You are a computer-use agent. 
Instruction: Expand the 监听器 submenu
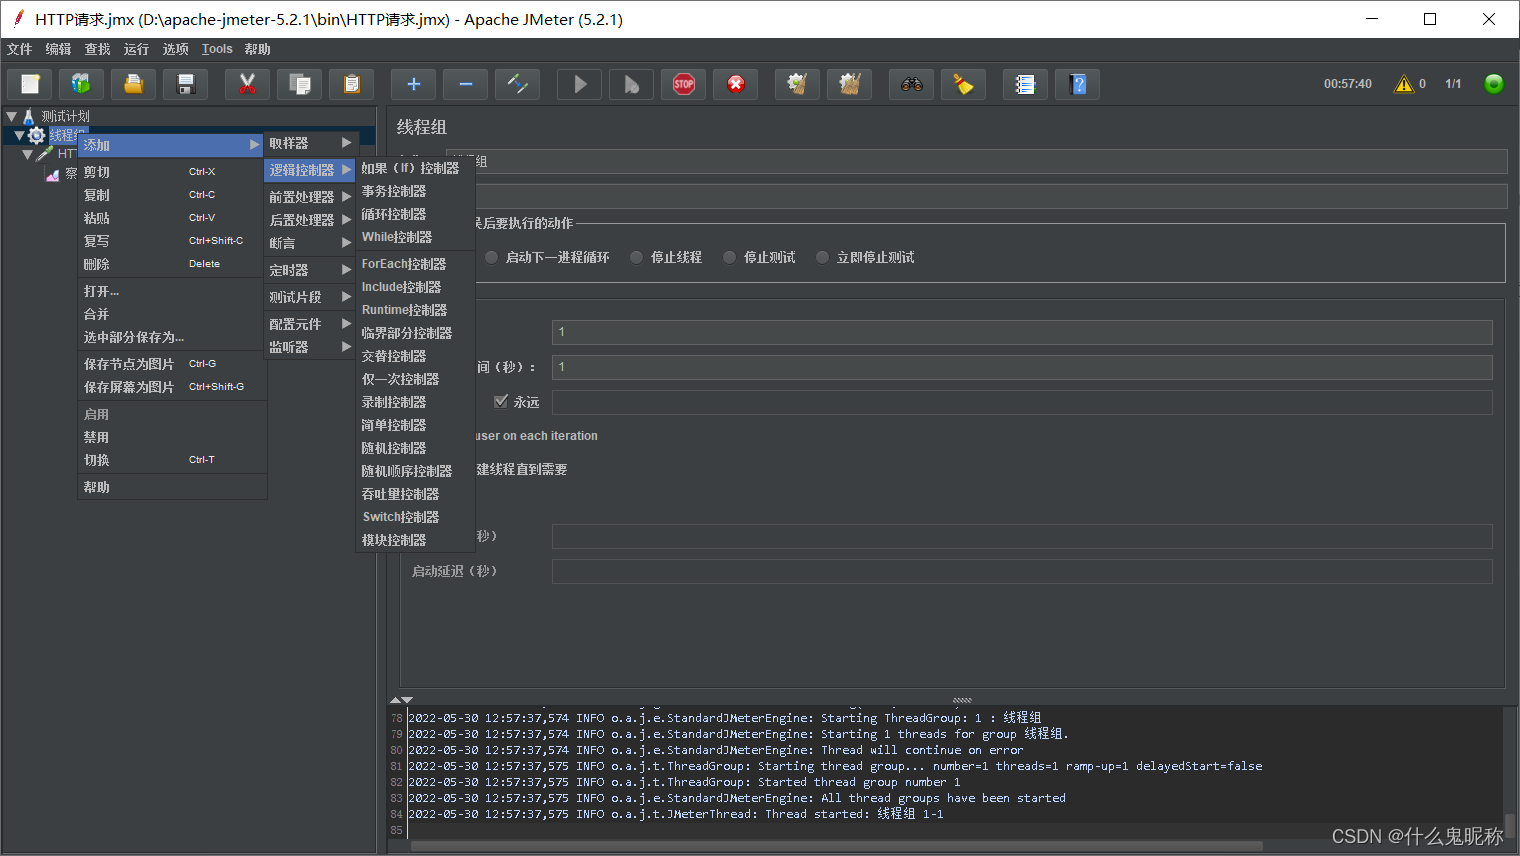click(311, 347)
